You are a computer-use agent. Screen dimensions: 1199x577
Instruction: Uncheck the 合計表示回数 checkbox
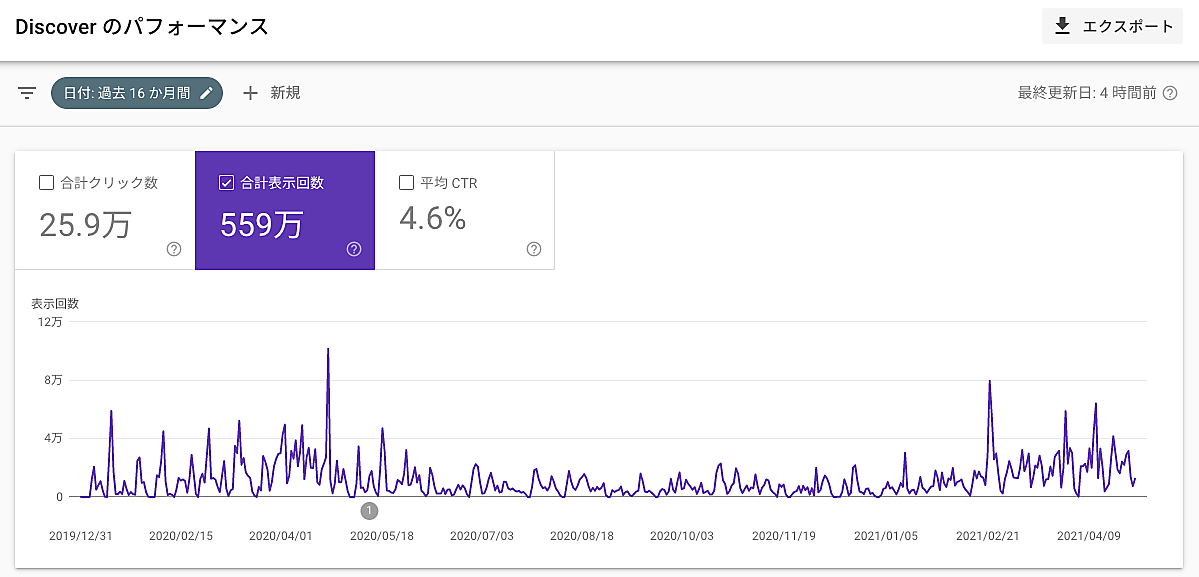tap(226, 183)
